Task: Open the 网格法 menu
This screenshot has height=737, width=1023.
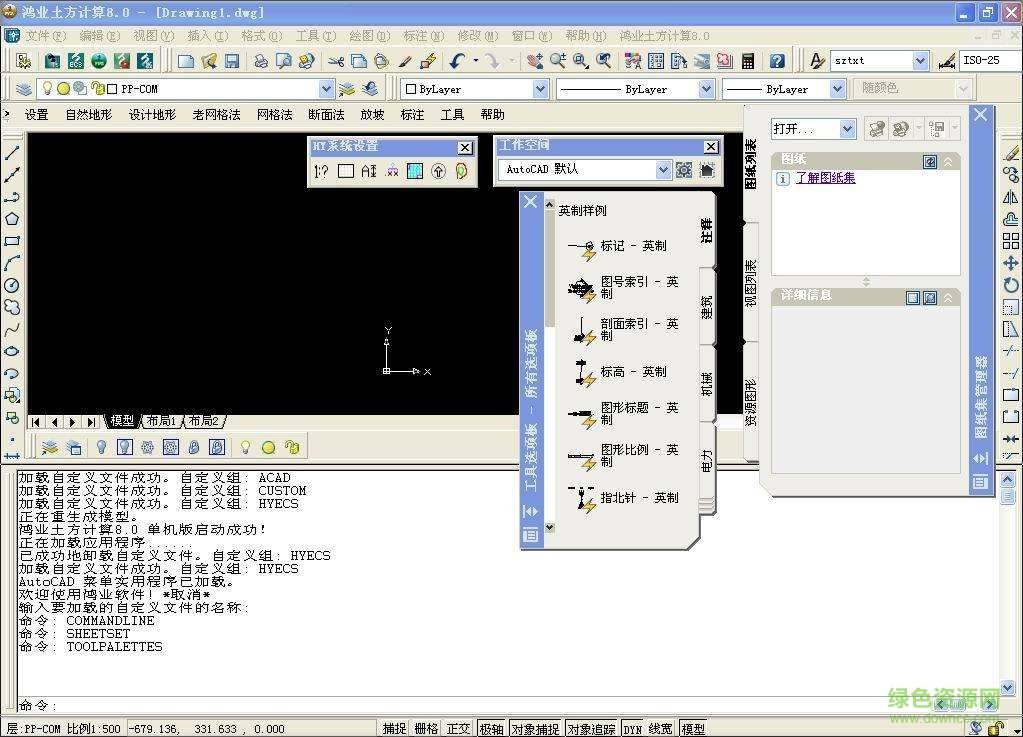Action: point(274,115)
